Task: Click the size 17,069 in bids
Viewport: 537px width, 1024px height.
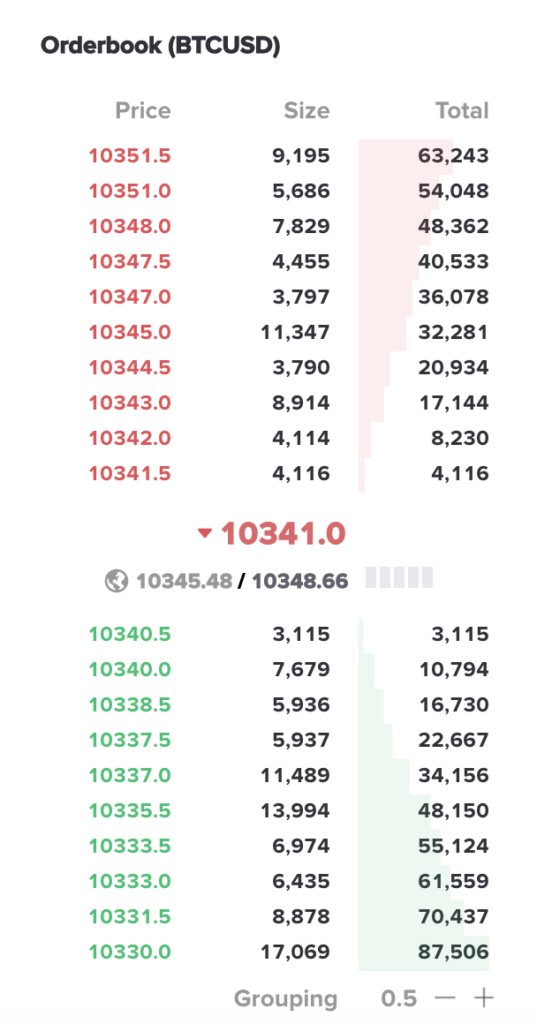Action: 295,952
